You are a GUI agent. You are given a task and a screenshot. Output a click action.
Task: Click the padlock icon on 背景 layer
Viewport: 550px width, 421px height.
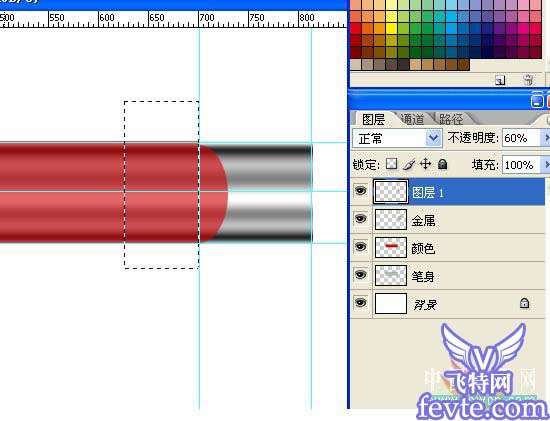[x=524, y=303]
